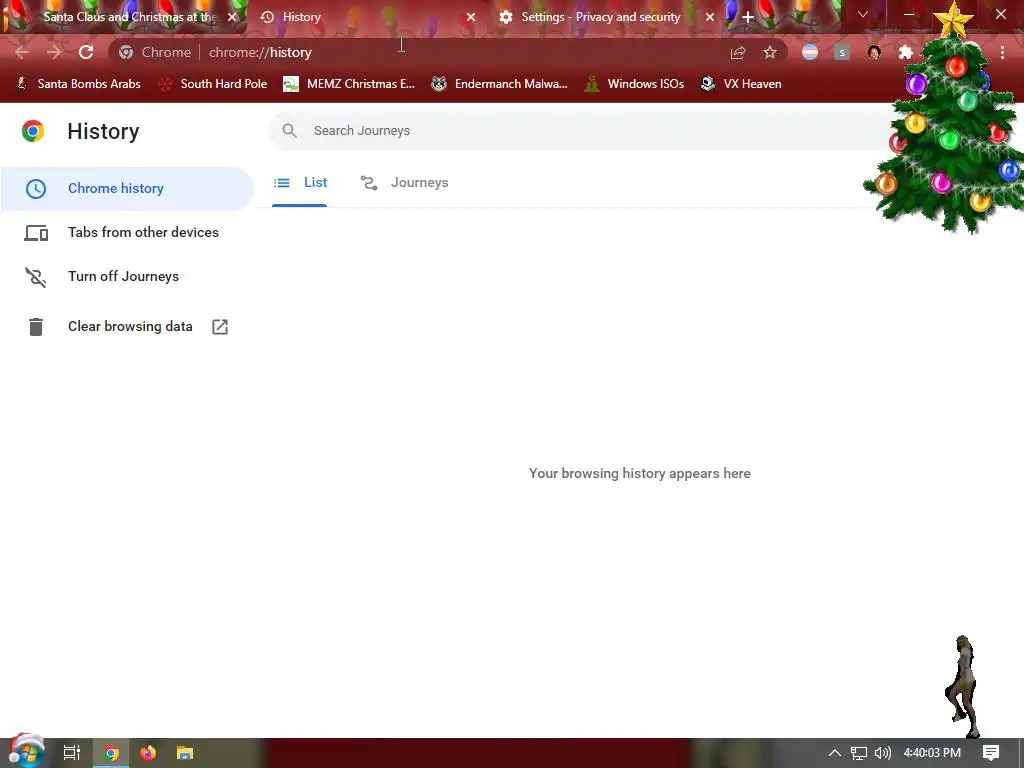Click the profile avatar icon
The width and height of the screenshot is (1024, 768).
click(x=874, y=52)
